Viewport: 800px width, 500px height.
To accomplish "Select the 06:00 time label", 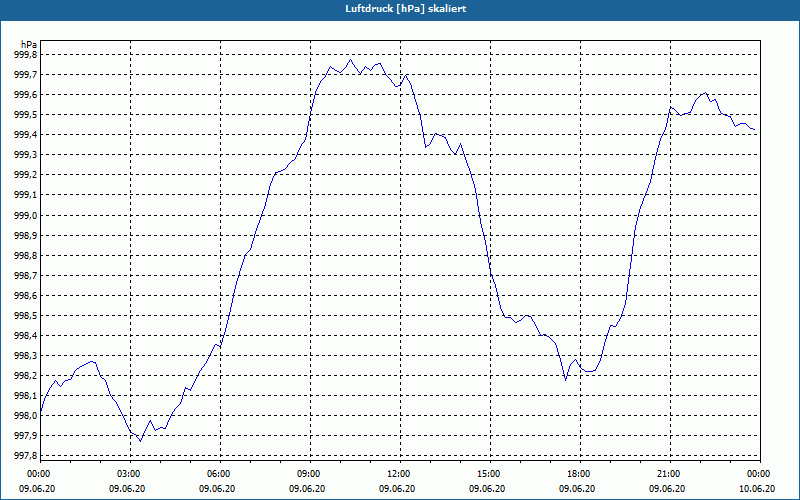I will click(217, 474).
